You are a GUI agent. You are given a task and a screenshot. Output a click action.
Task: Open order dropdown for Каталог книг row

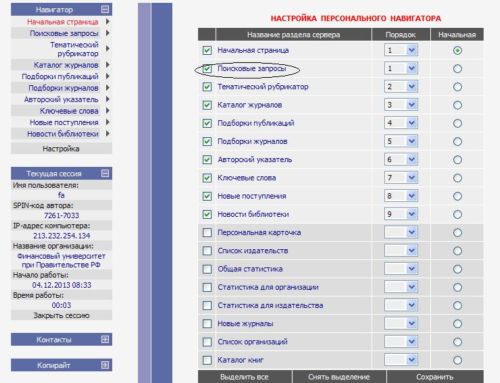click(x=401, y=360)
